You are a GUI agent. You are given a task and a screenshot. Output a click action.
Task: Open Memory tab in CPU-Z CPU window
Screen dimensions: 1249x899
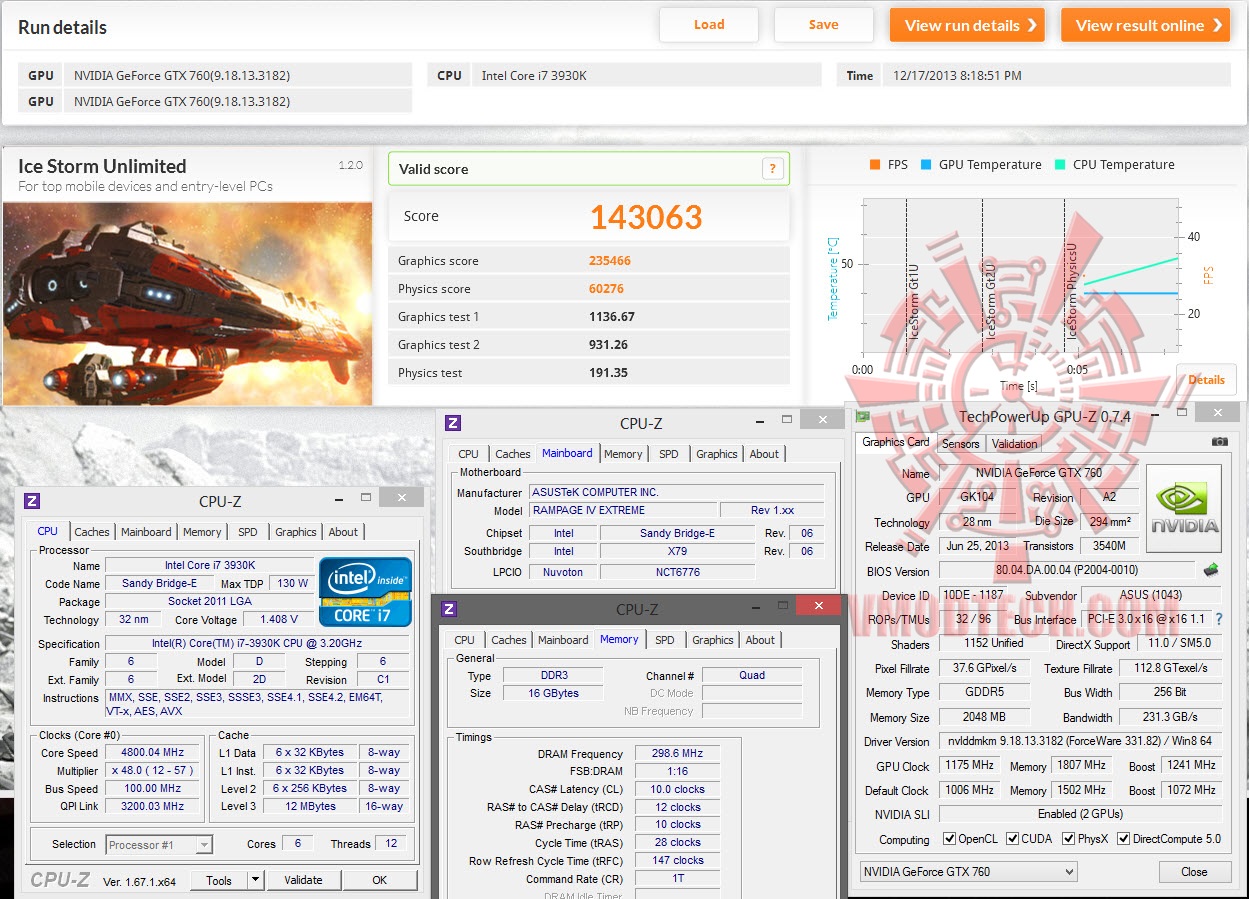(x=202, y=532)
